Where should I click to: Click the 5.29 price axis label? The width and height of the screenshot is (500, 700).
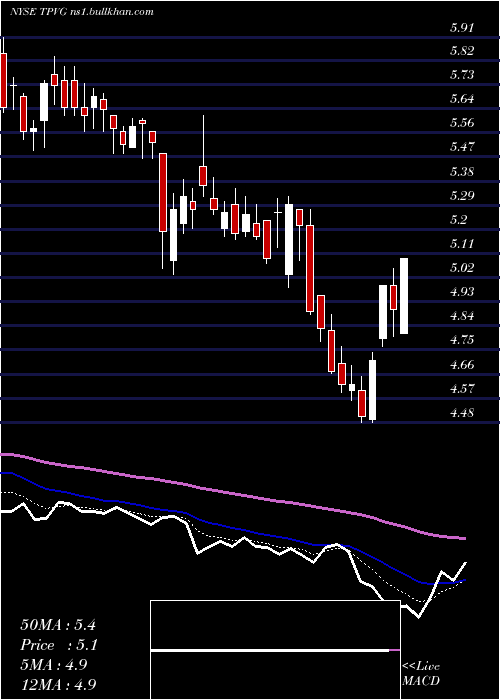pos(461,196)
